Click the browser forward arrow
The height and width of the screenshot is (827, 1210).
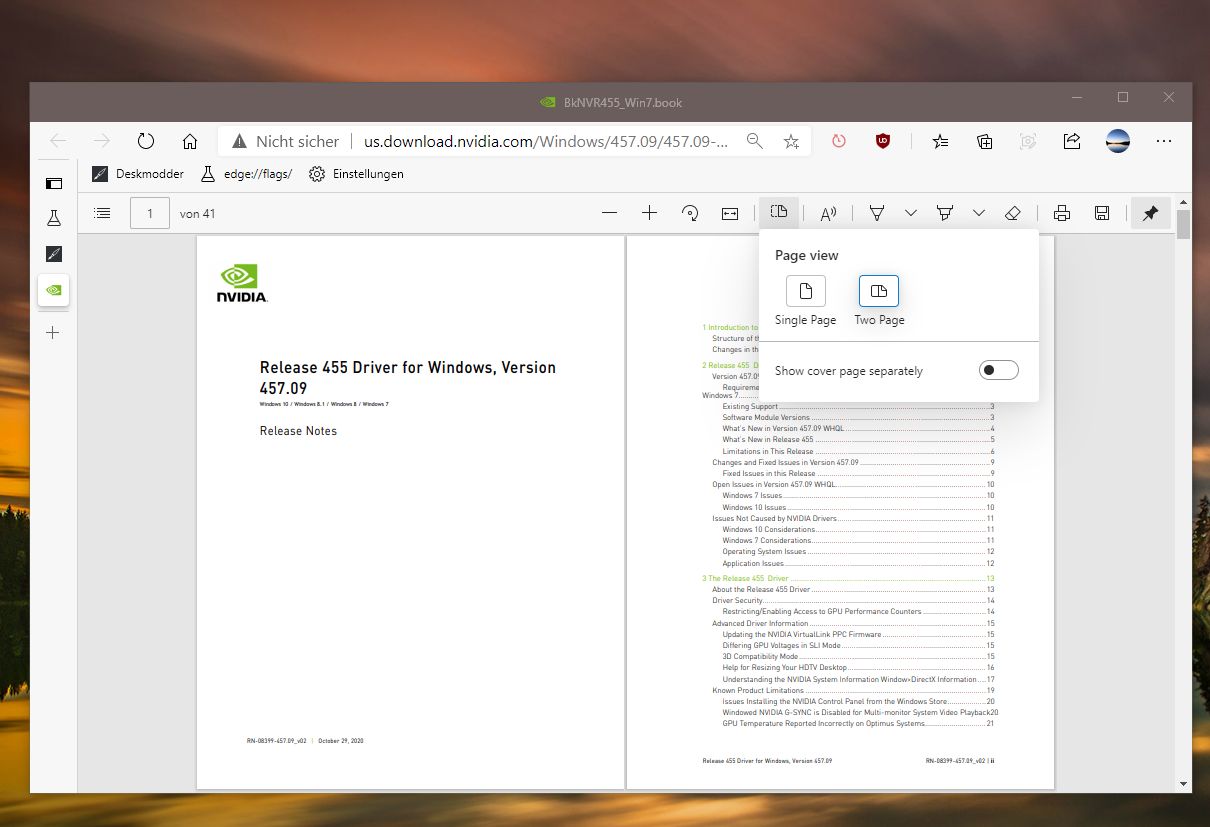point(102,142)
